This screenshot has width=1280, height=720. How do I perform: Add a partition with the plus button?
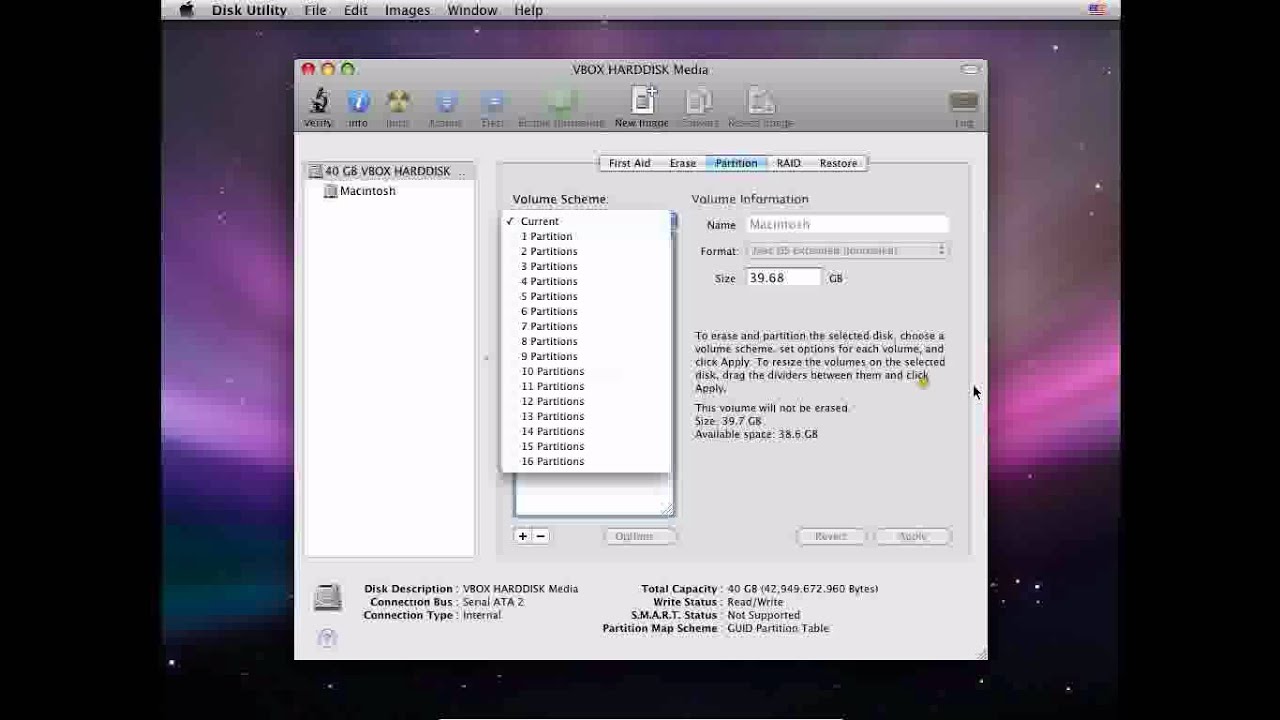(x=522, y=536)
